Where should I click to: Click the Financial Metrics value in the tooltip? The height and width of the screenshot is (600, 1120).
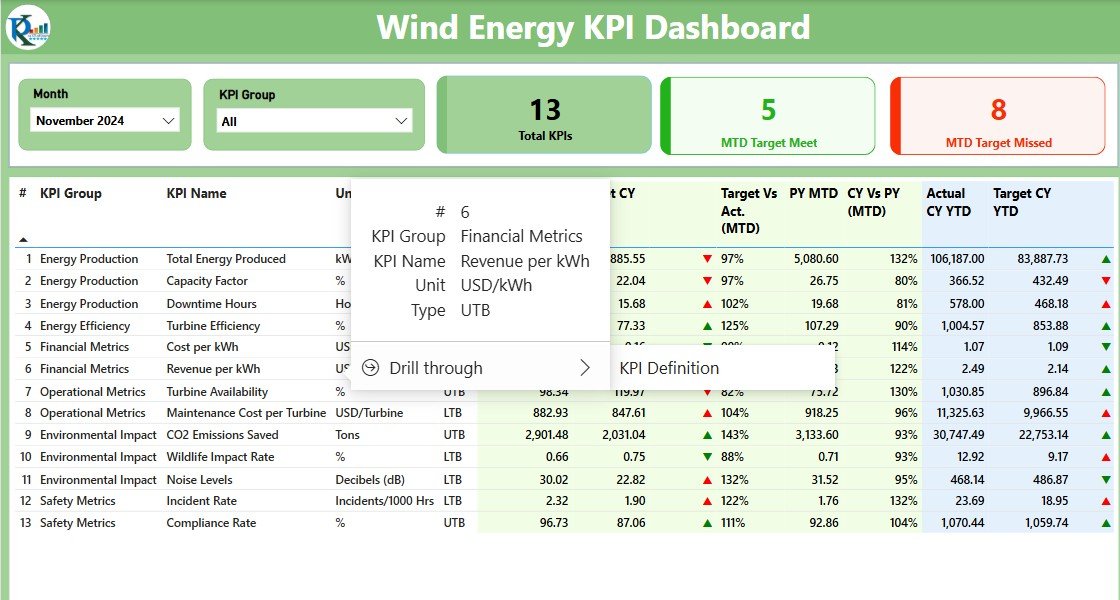(x=521, y=236)
